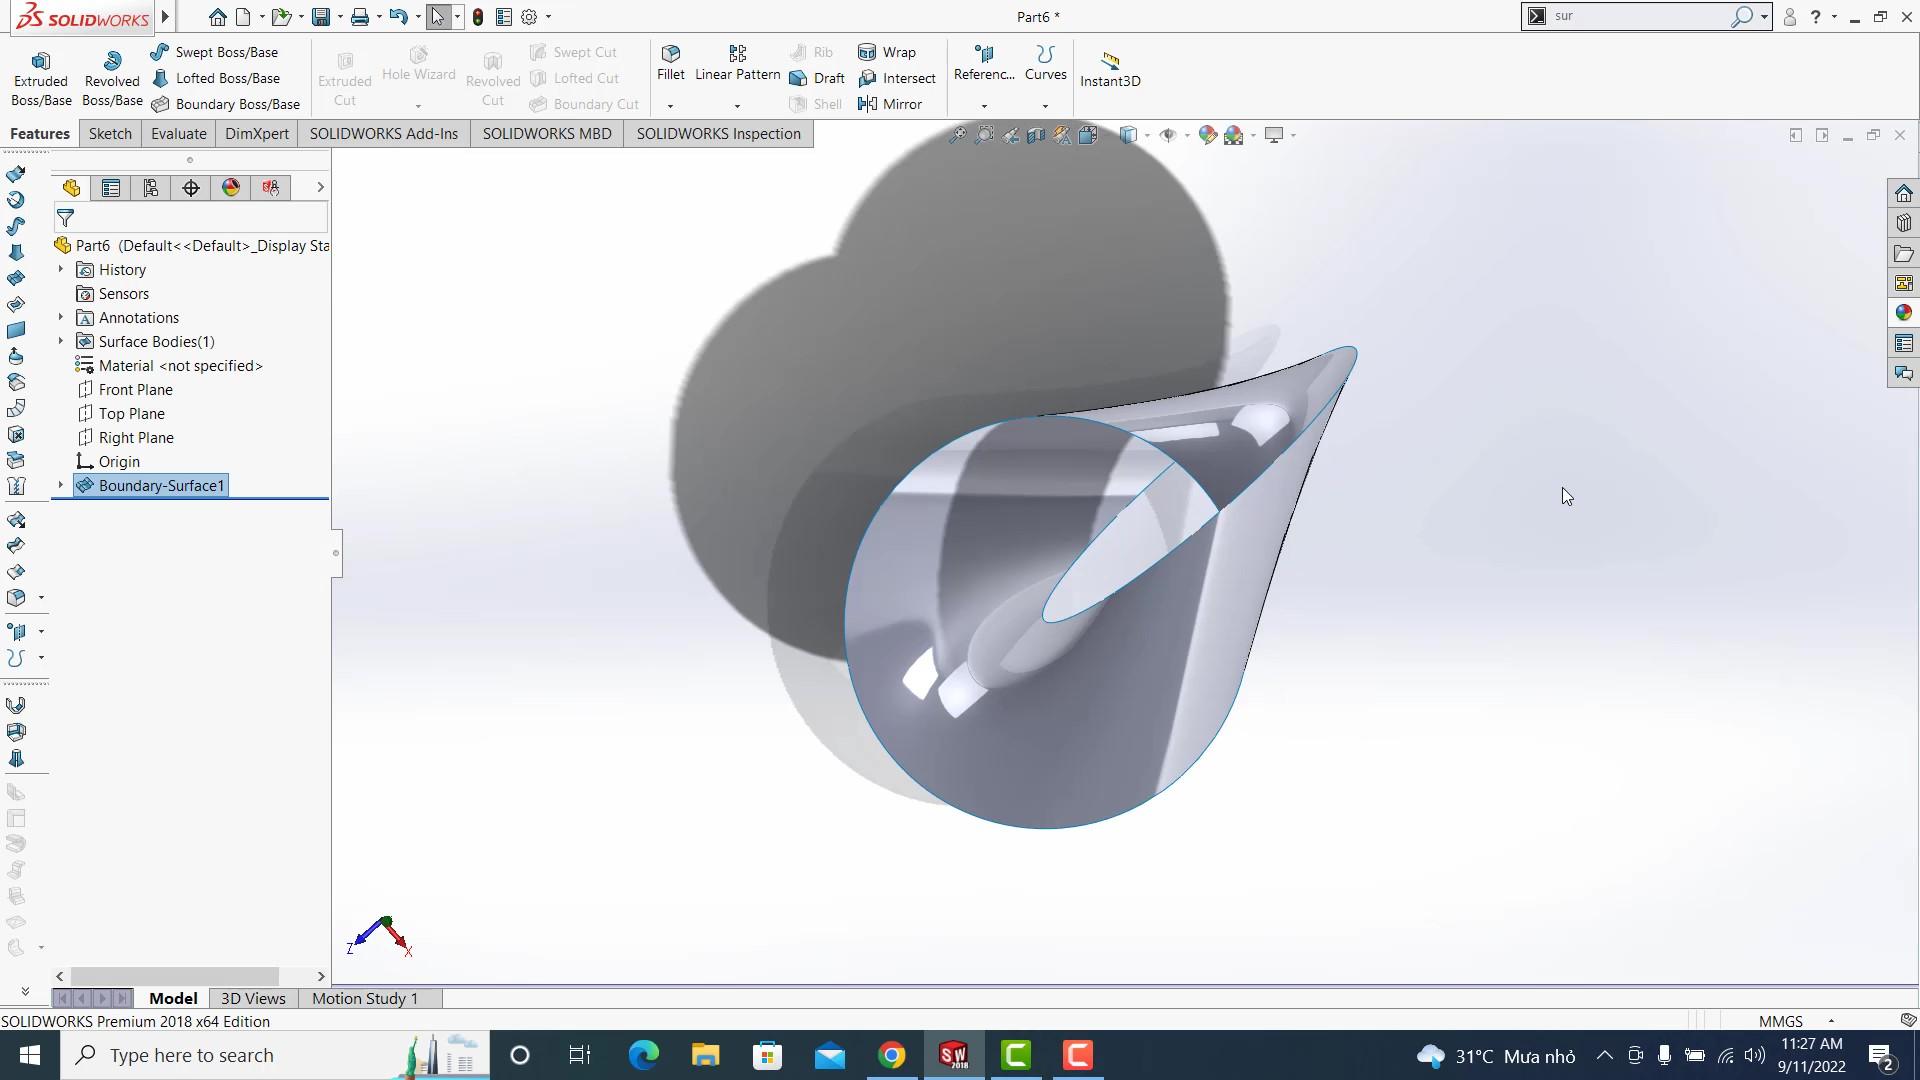The image size is (1920, 1080).
Task: Open the Display Style dropdown arrow
Action: tap(1147, 135)
